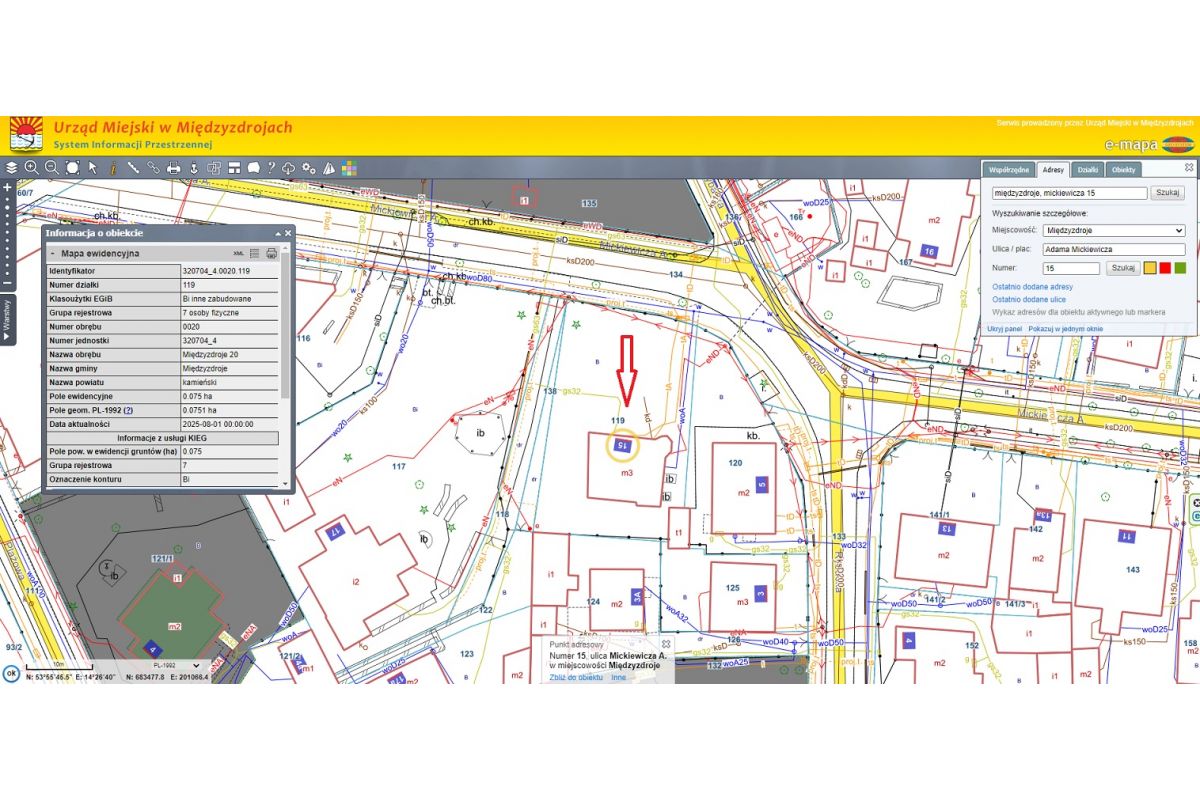The image size is (1200, 800).
Task: Collapse the Mapa ewidencyjna section
Action: coord(52,254)
